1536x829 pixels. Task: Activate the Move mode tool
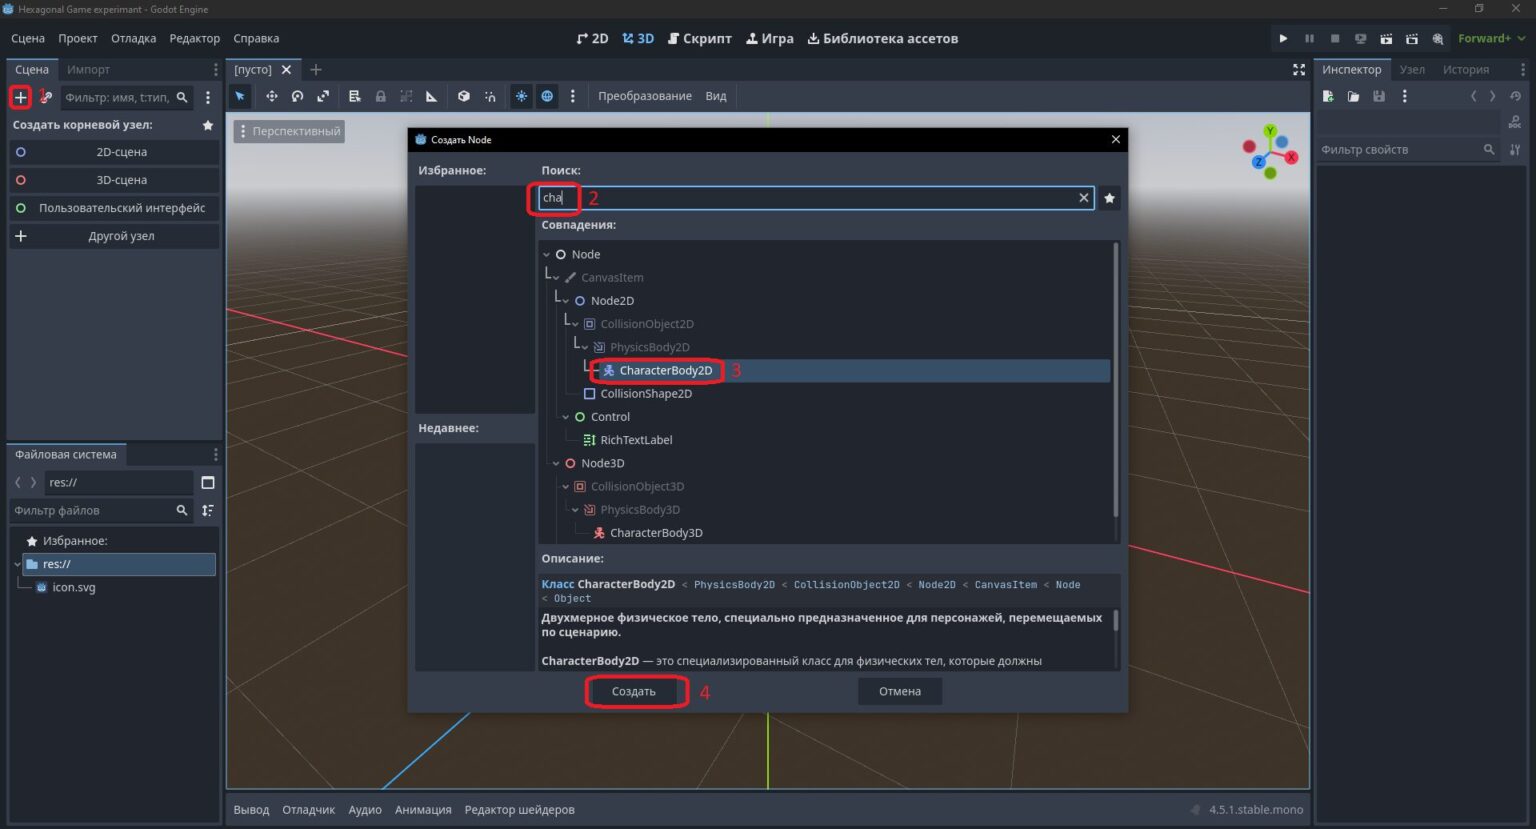[x=271, y=96]
